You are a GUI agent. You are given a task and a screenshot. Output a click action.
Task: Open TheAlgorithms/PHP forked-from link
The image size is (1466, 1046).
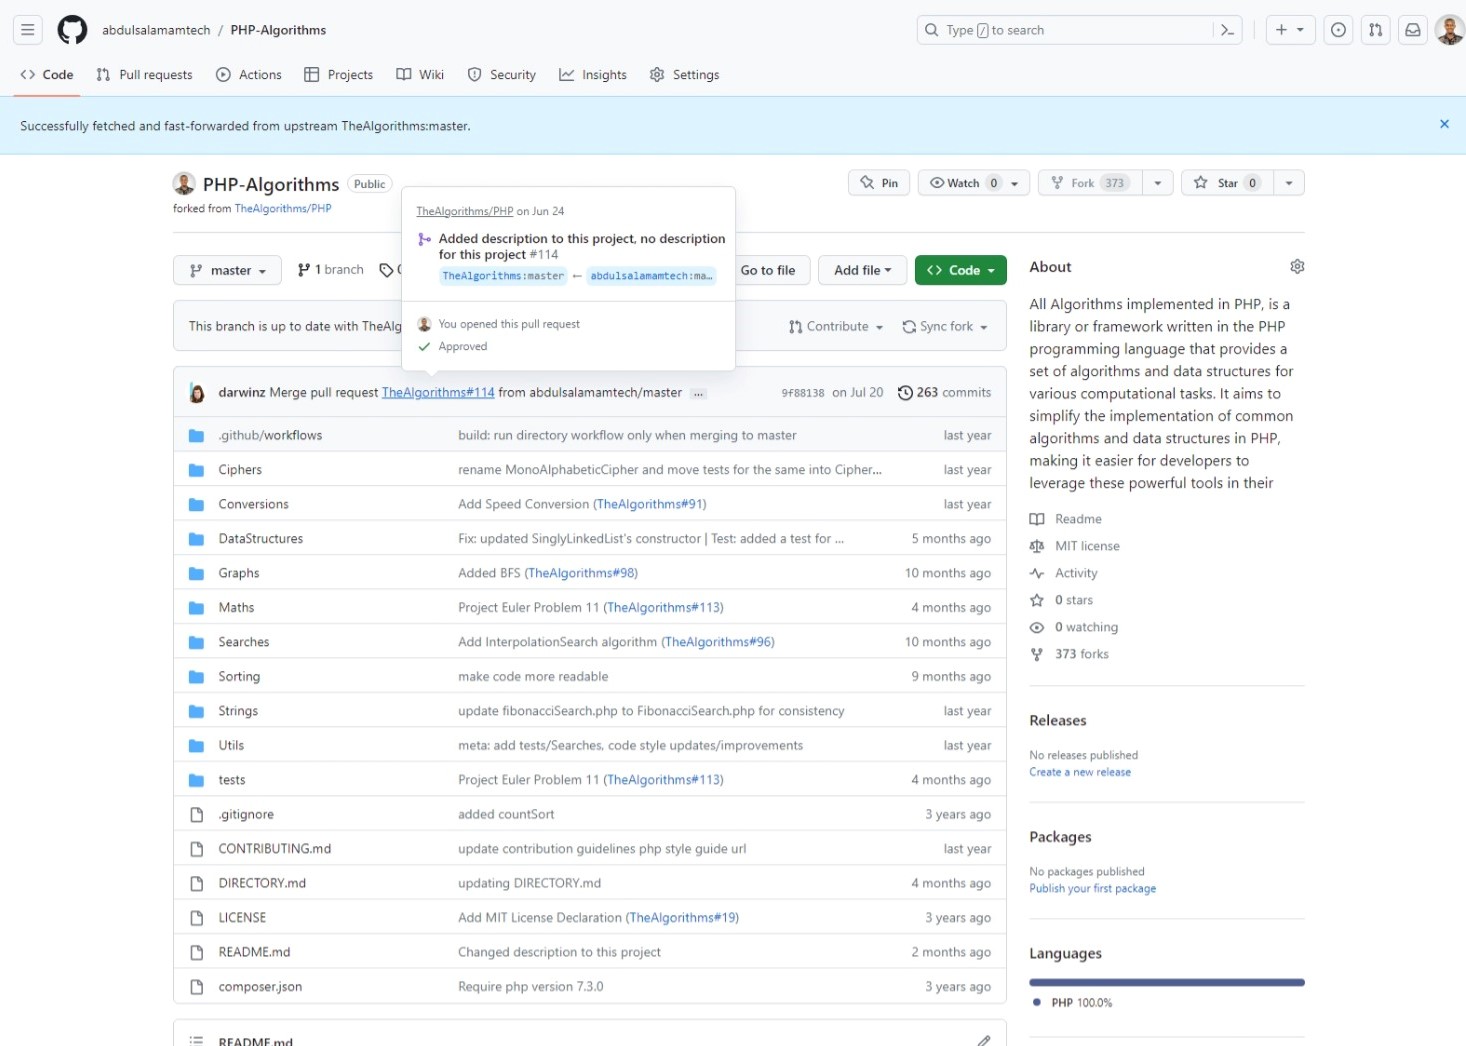pyautogui.click(x=283, y=208)
